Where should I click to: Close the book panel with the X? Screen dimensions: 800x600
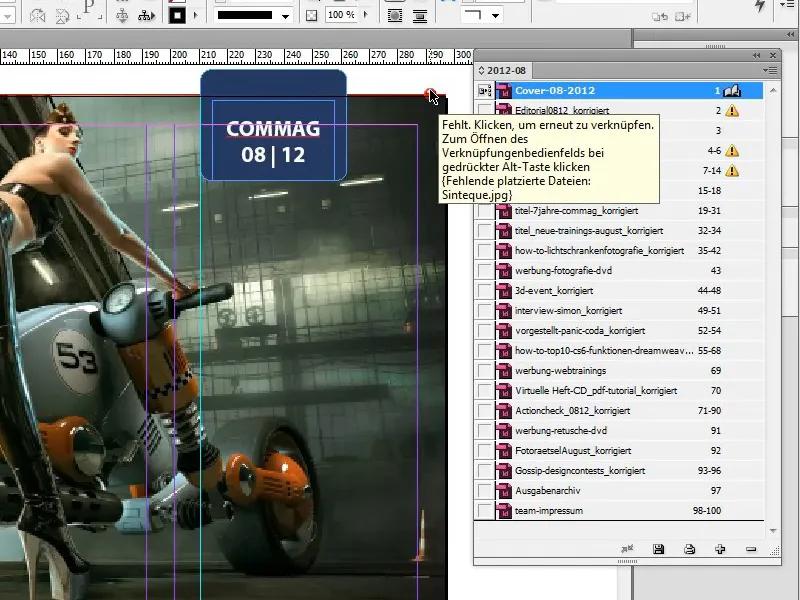pyautogui.click(x=773, y=55)
